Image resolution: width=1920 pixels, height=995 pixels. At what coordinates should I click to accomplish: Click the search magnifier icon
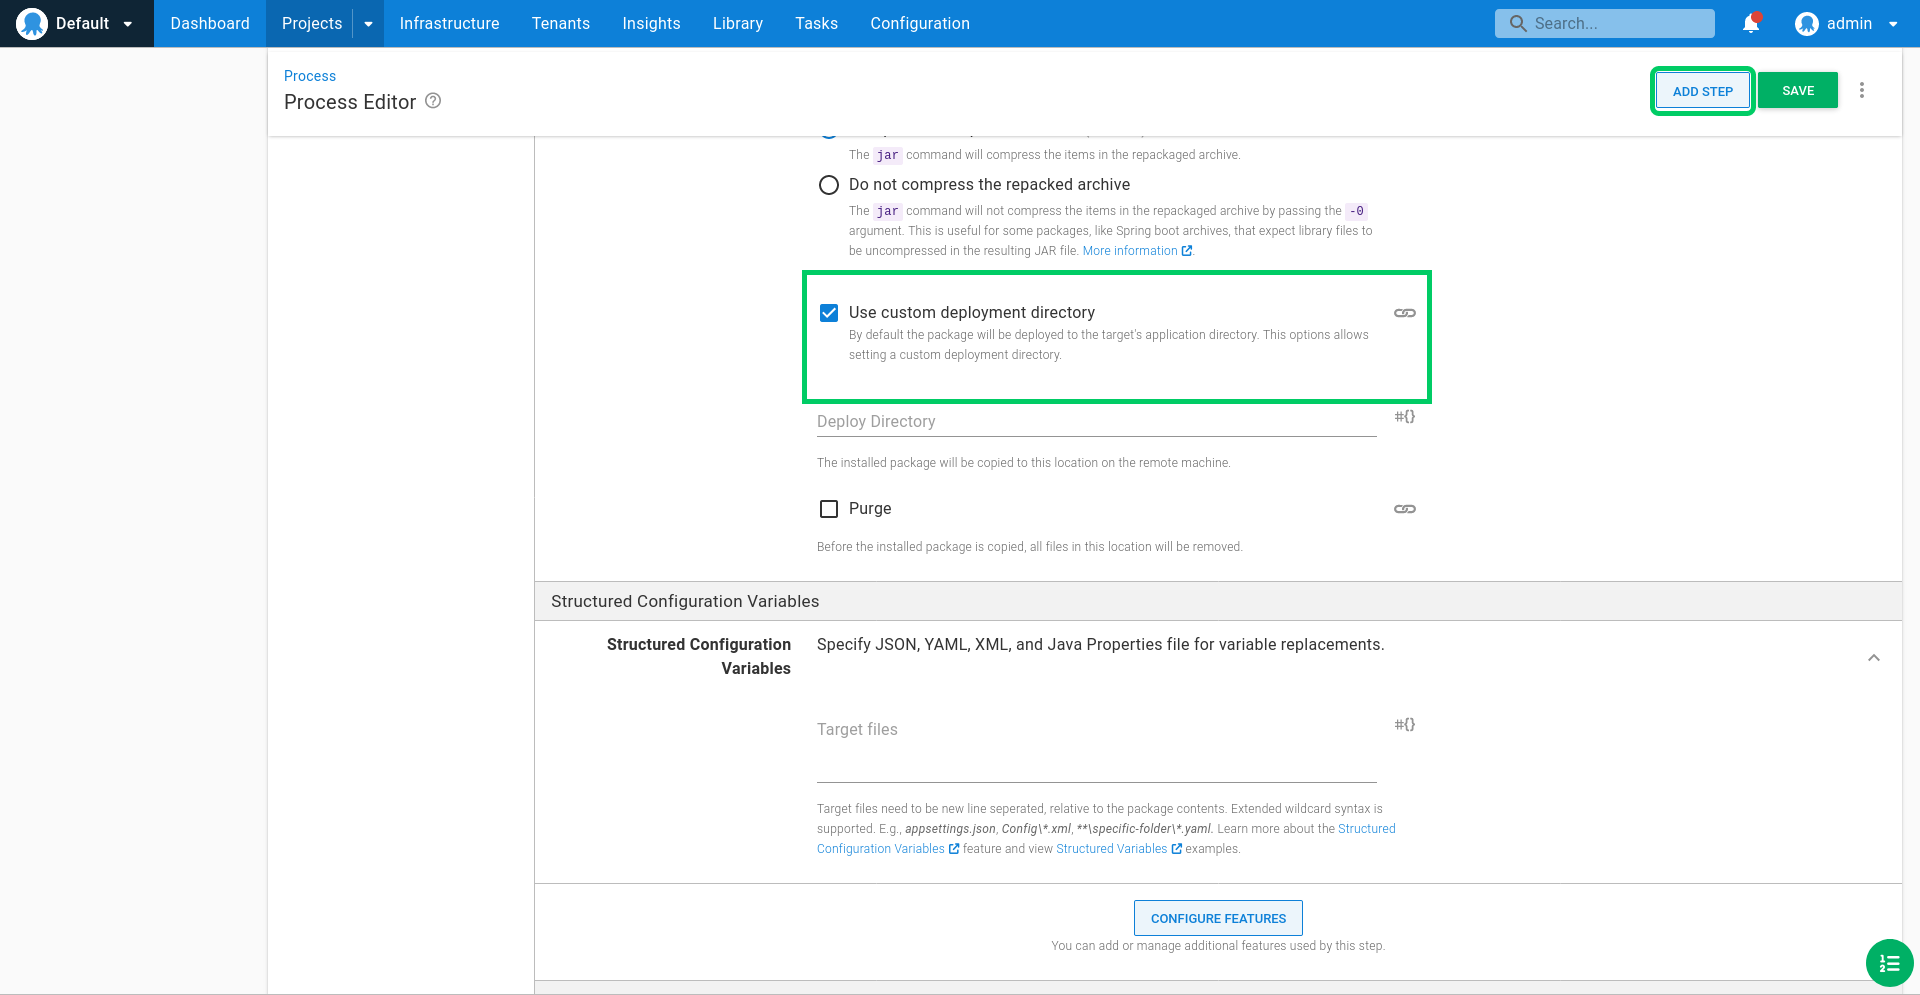[1518, 23]
